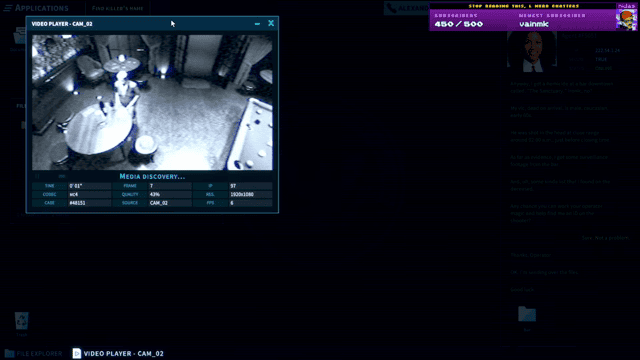640x360 pixels.
Task: Open the Bar folder in the chat panel
Action: [527, 314]
